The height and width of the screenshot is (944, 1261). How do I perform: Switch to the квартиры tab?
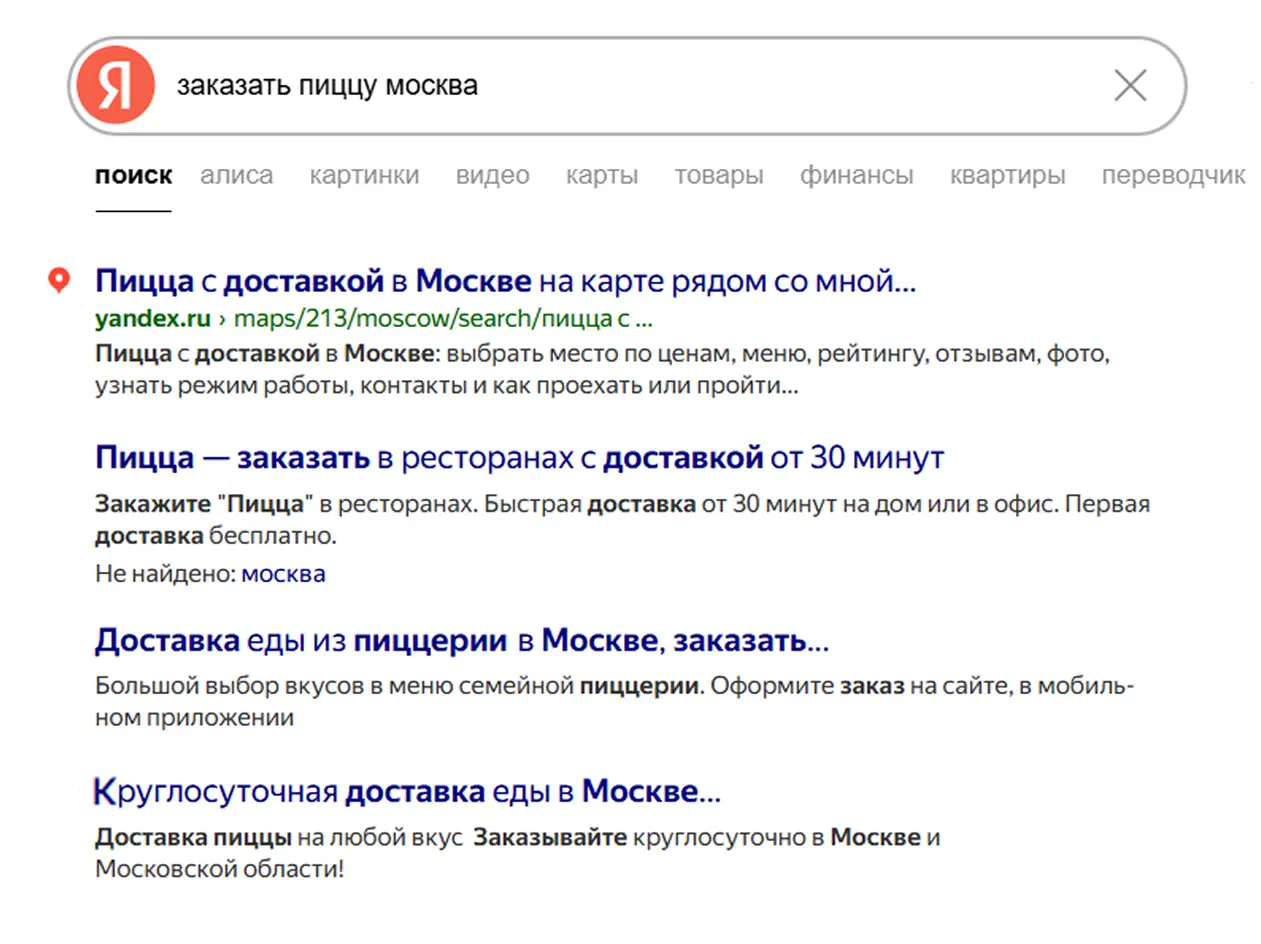coord(1007,176)
